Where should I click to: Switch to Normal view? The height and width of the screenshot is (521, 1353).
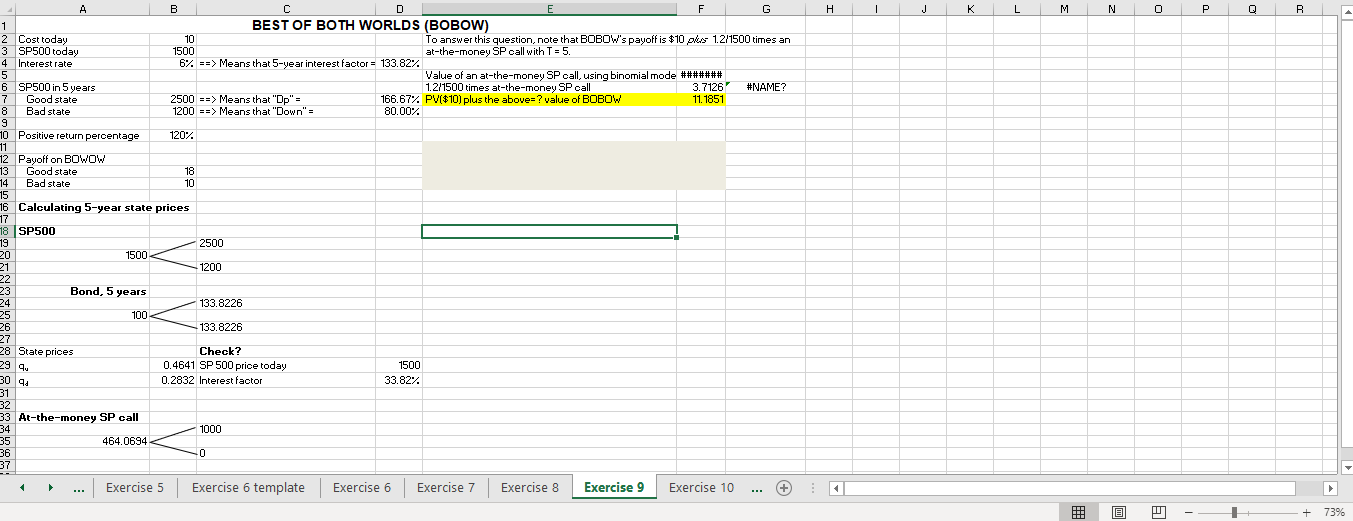coord(1079,512)
